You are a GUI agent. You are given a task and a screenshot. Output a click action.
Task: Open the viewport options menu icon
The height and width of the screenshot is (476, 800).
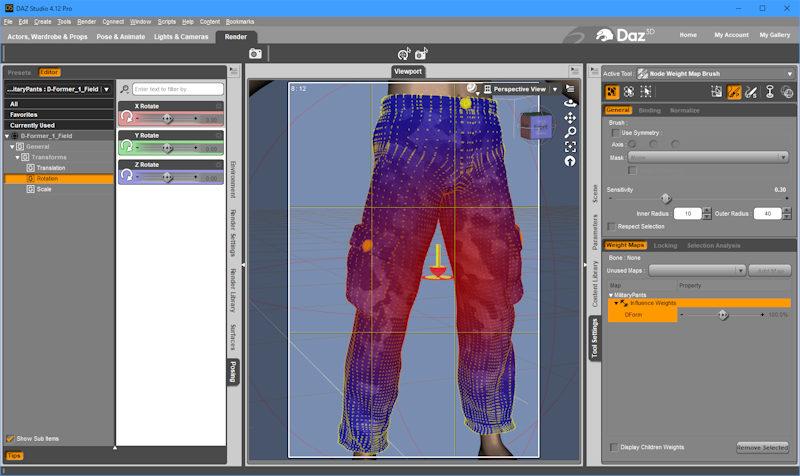[570, 89]
